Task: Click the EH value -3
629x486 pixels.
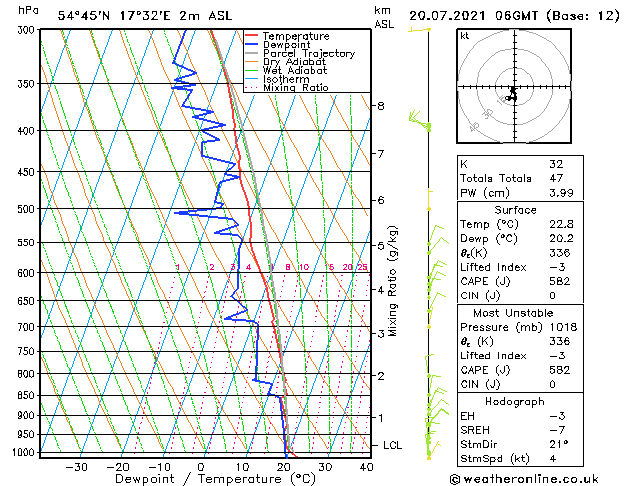Action: [558, 416]
